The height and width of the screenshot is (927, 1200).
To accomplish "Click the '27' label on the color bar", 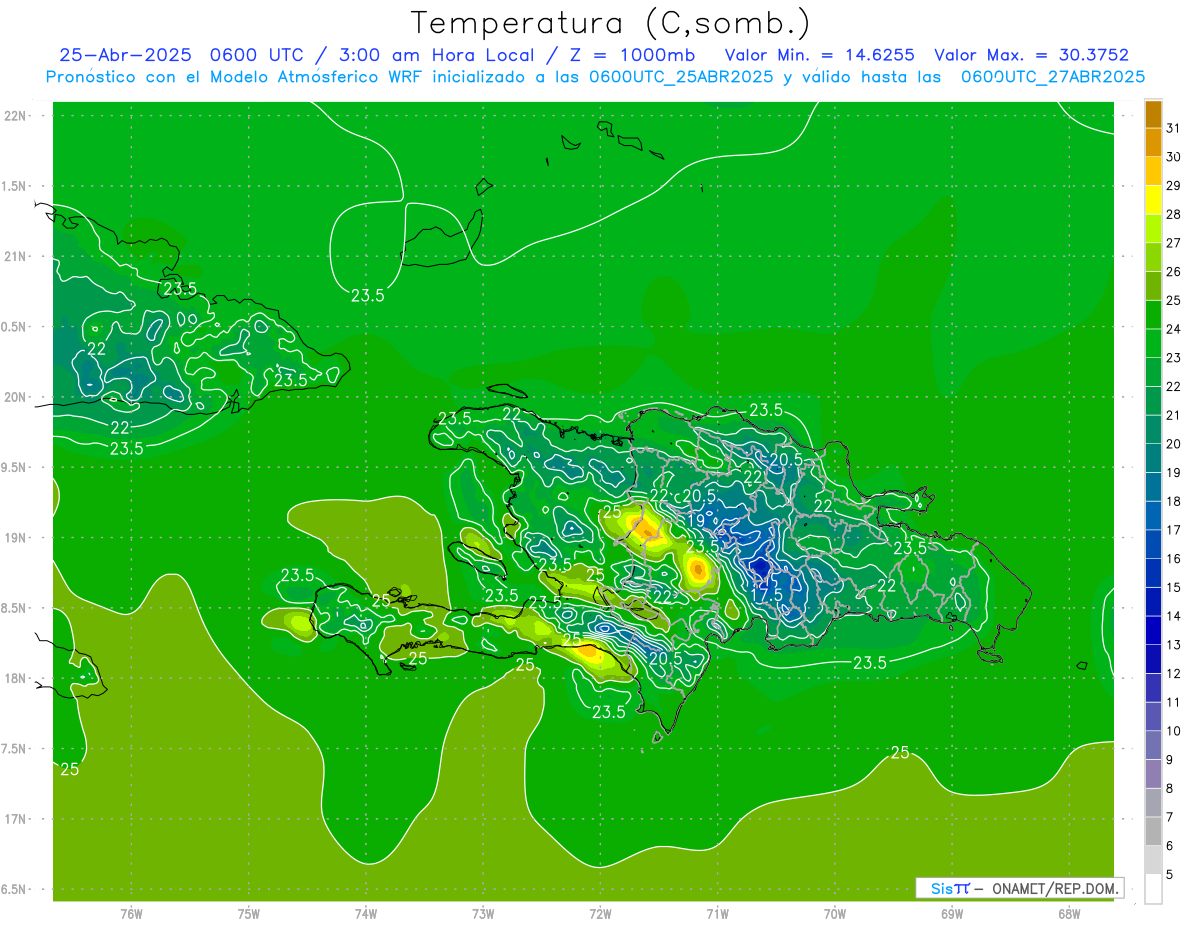I will pos(1173,243).
